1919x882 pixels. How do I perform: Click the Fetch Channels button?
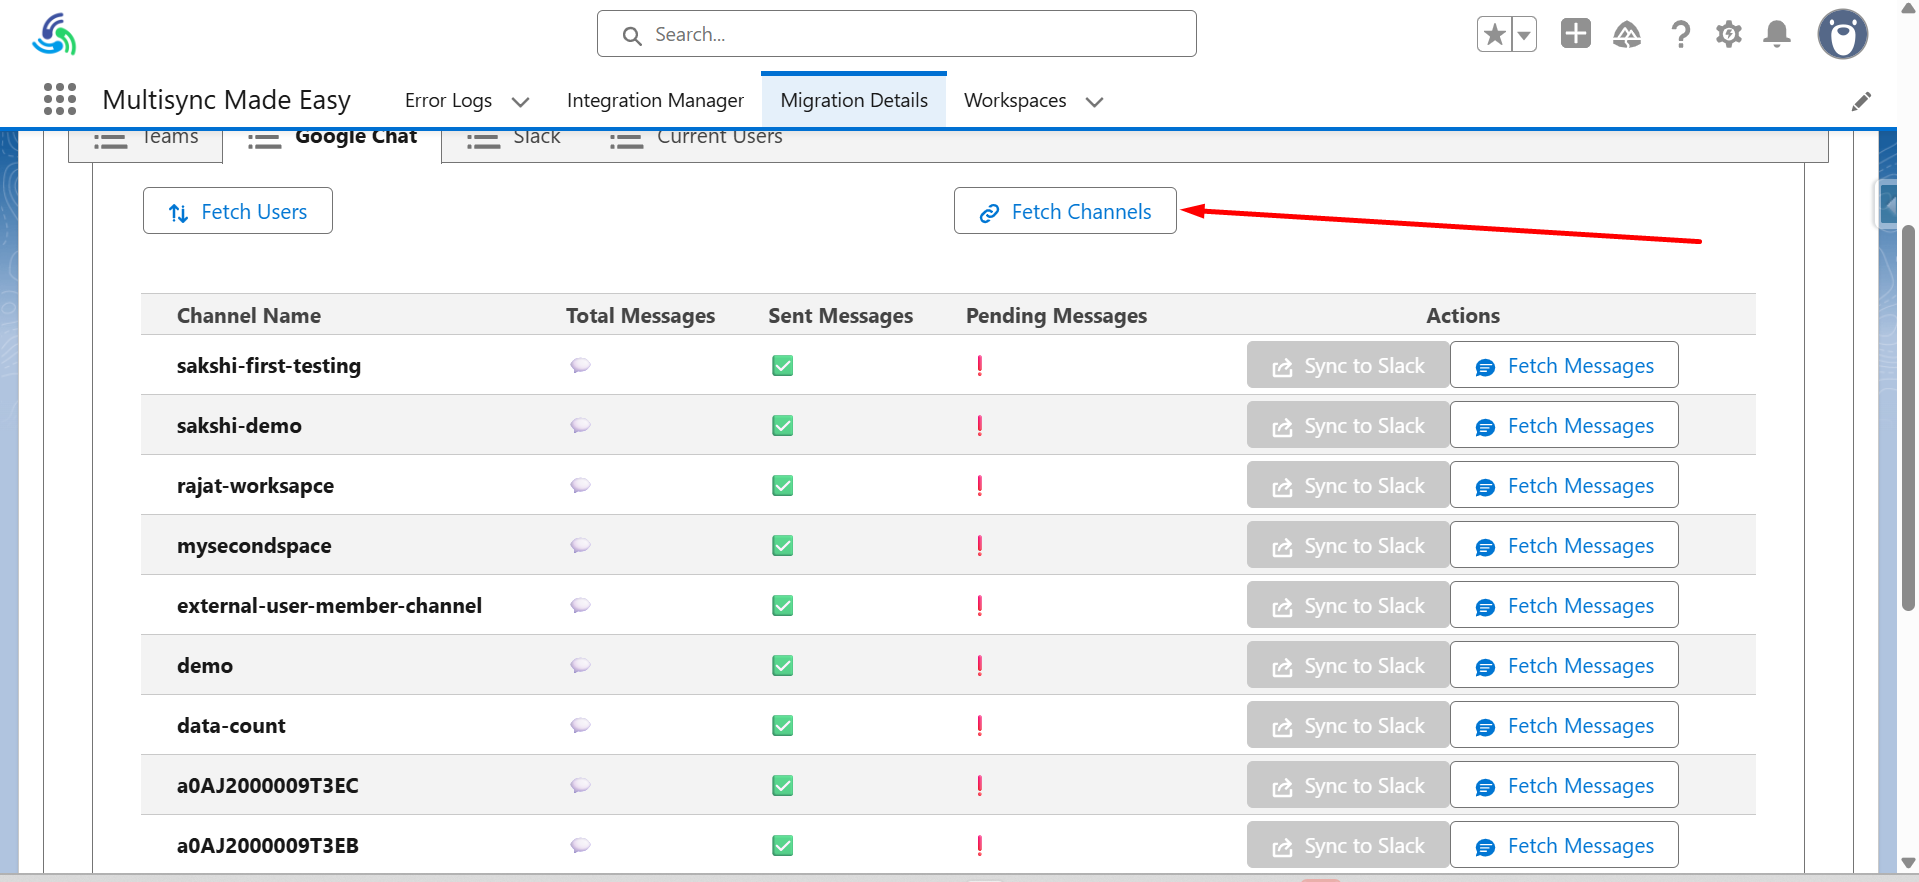click(x=1065, y=211)
